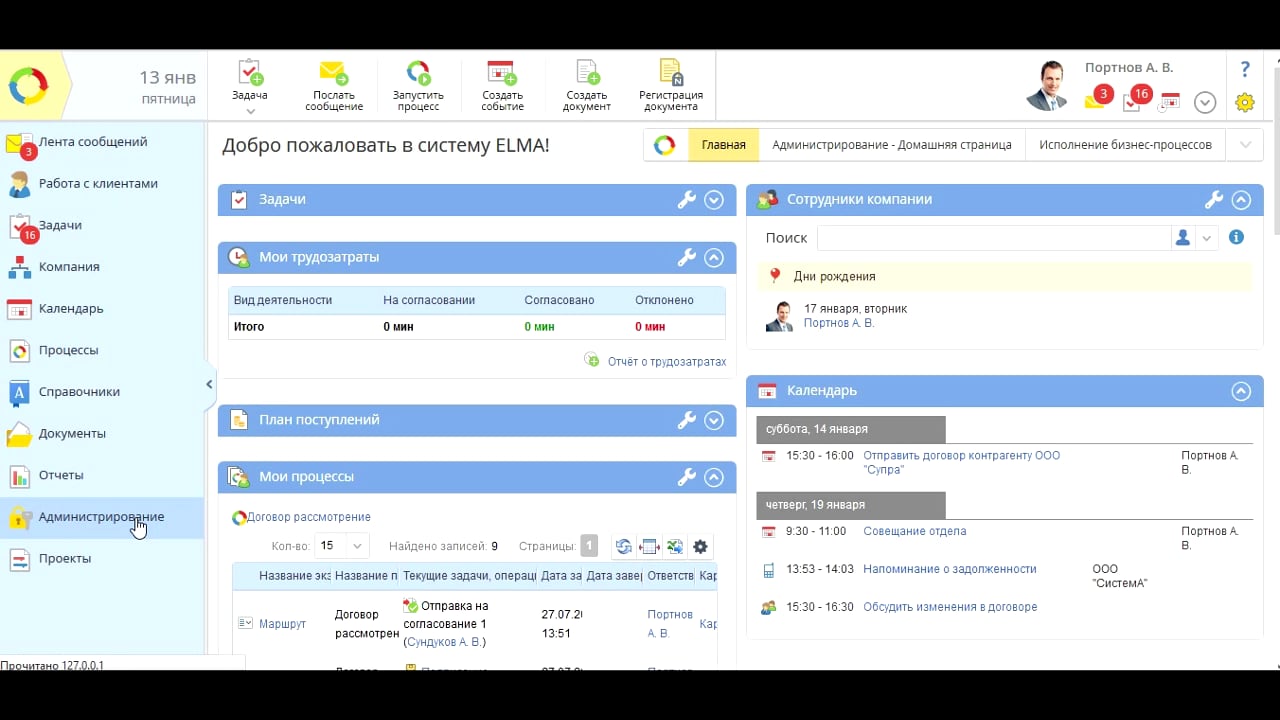The width and height of the screenshot is (1280, 720).
Task: Click the Excel export icon in the processes toolbar
Action: [675, 546]
